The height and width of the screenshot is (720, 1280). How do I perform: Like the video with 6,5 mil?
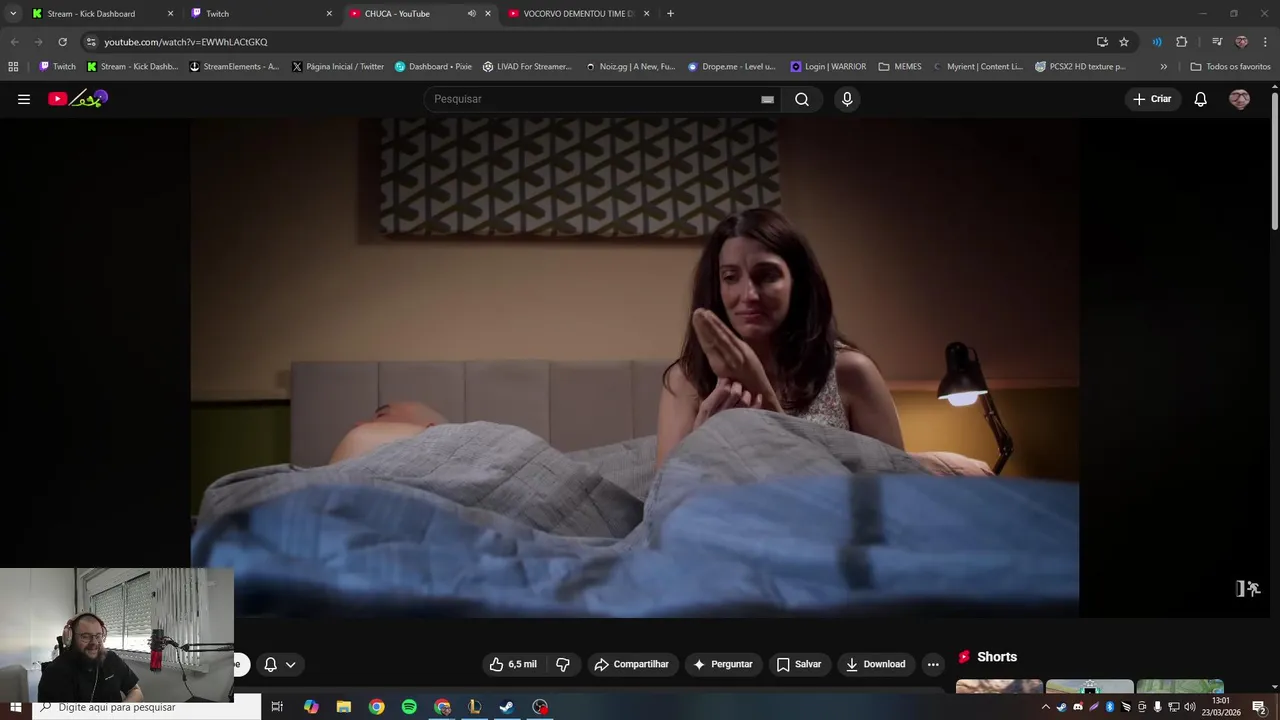coord(513,664)
